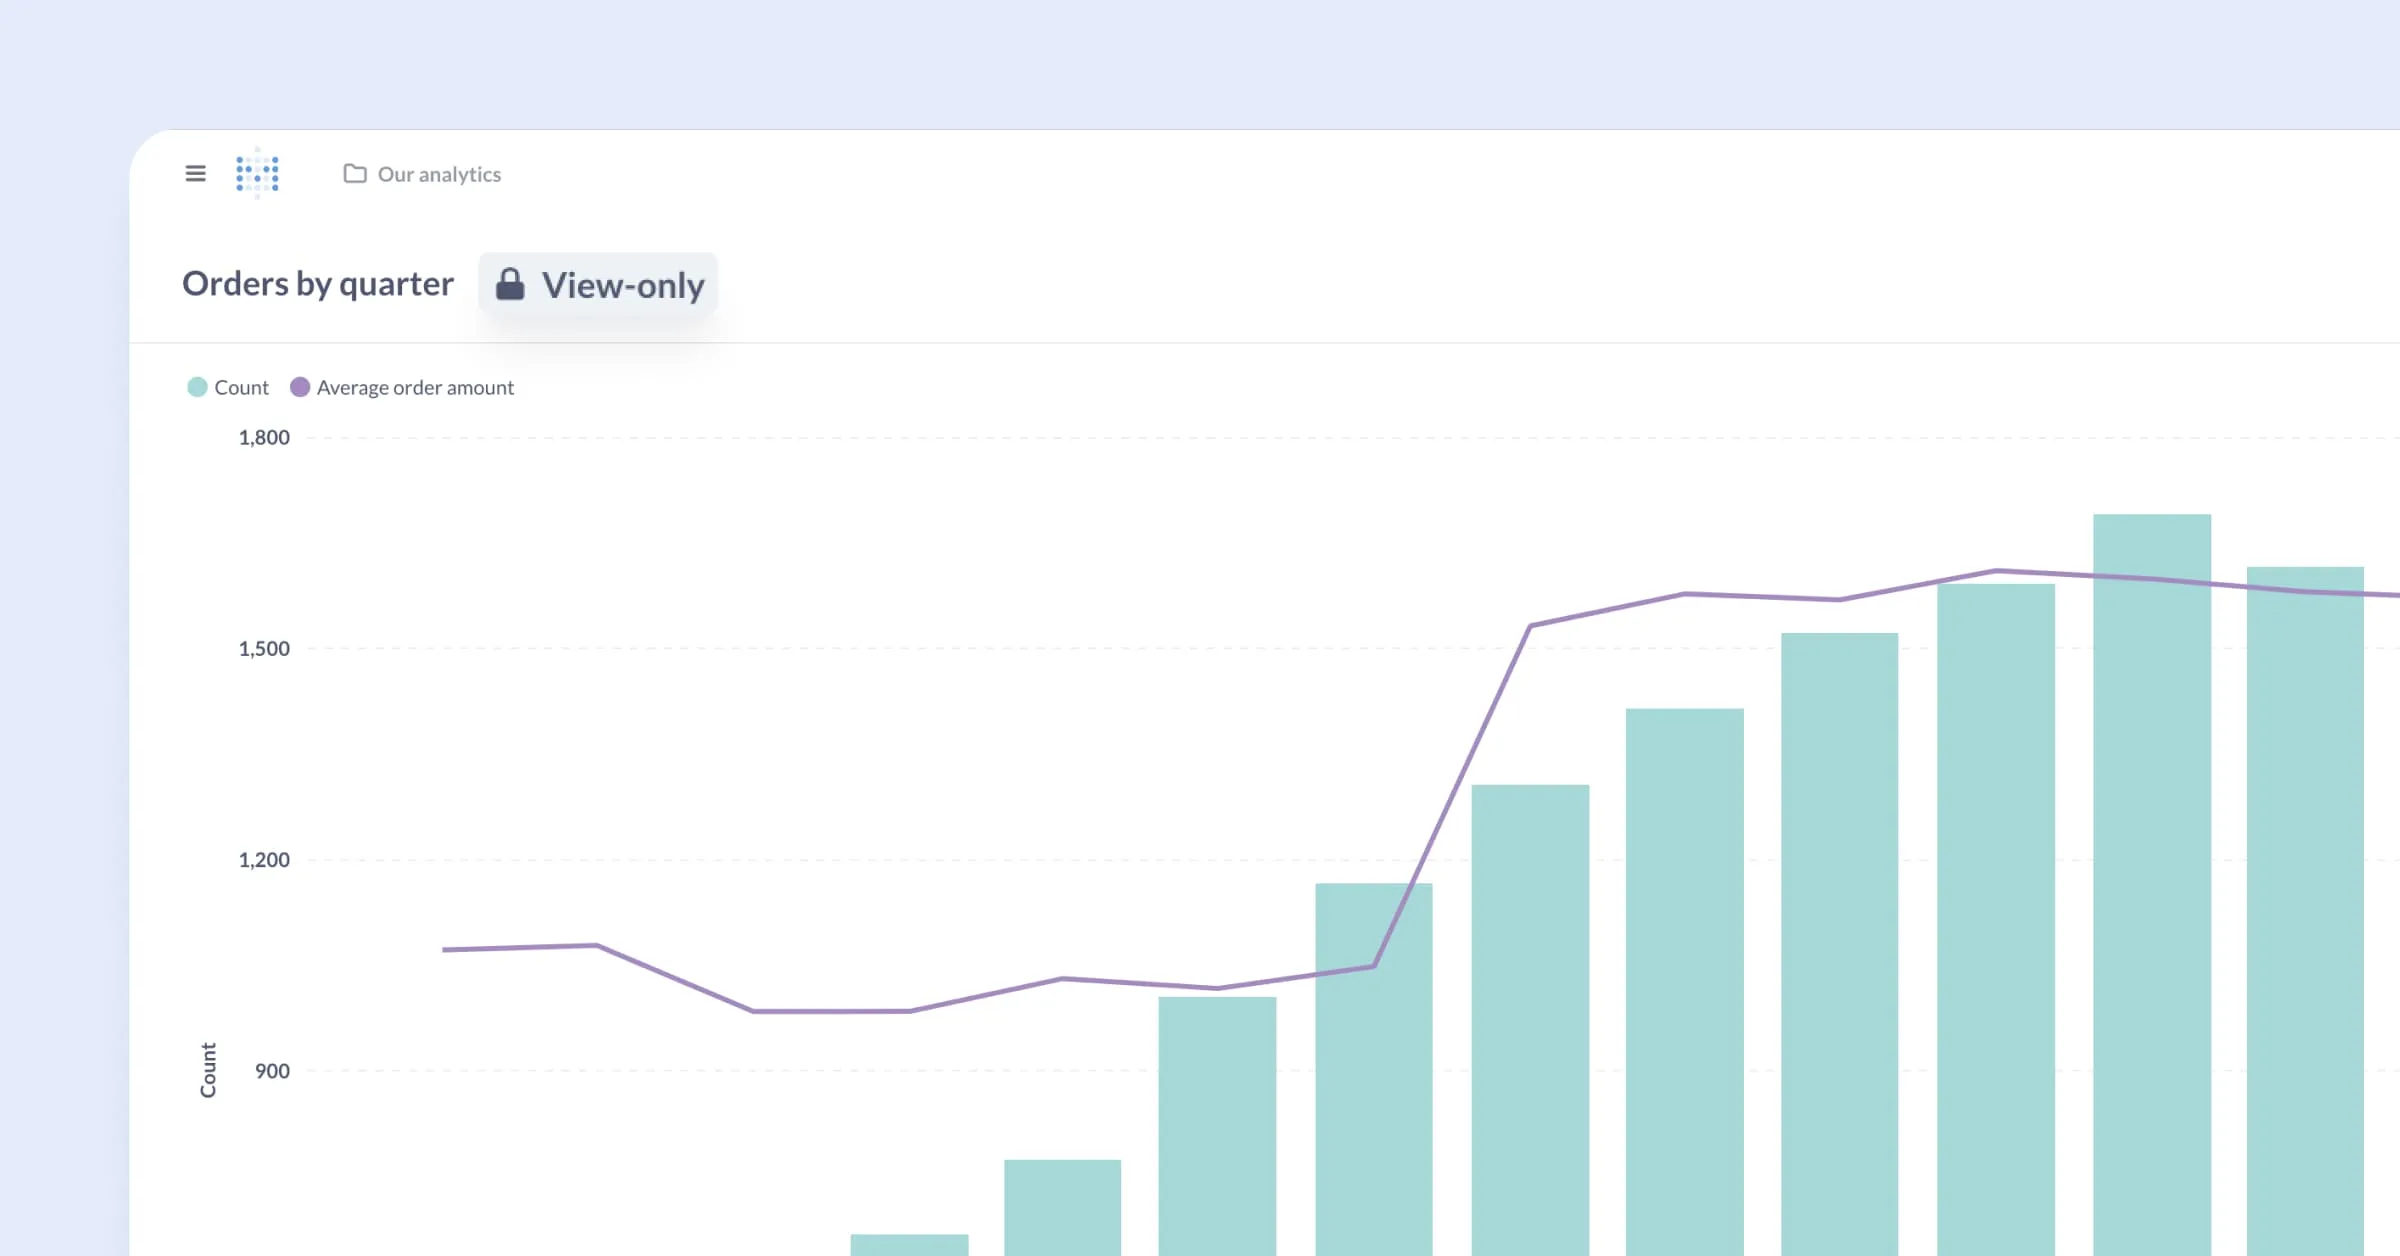Image resolution: width=2400 pixels, height=1256 pixels.
Task: Click the View-only badge text
Action: click(623, 286)
